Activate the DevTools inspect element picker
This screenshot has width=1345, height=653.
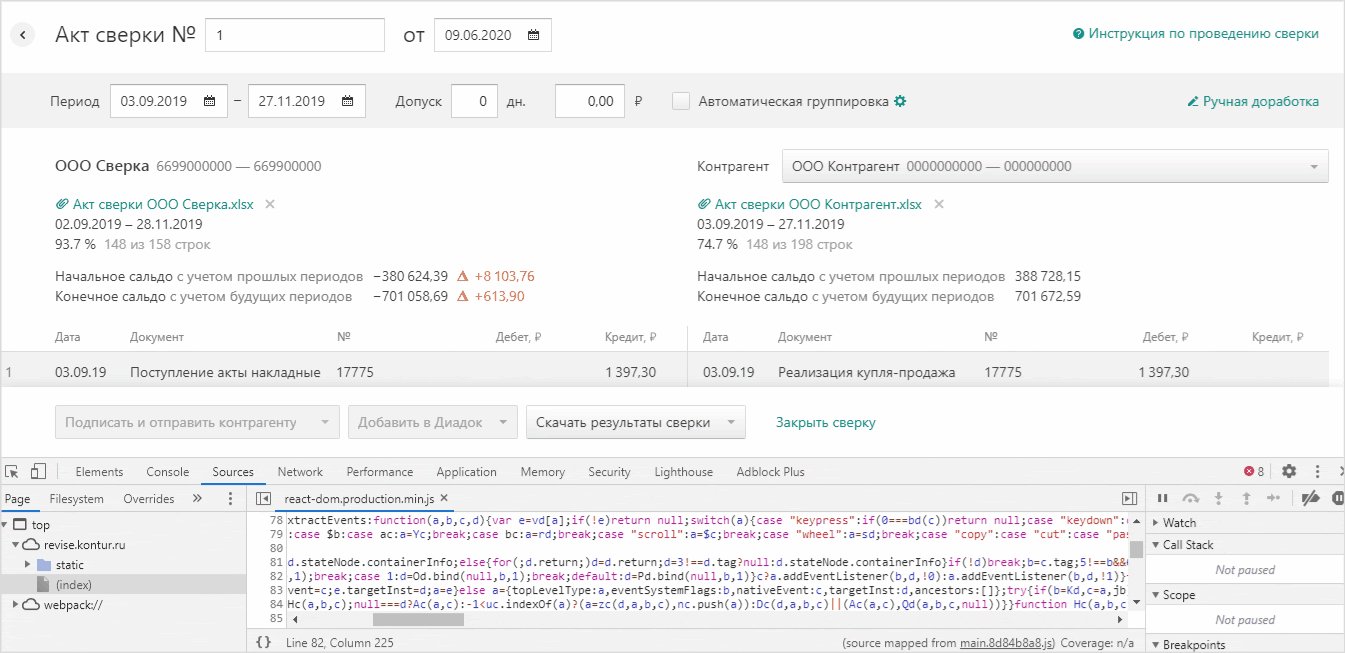coord(14,471)
